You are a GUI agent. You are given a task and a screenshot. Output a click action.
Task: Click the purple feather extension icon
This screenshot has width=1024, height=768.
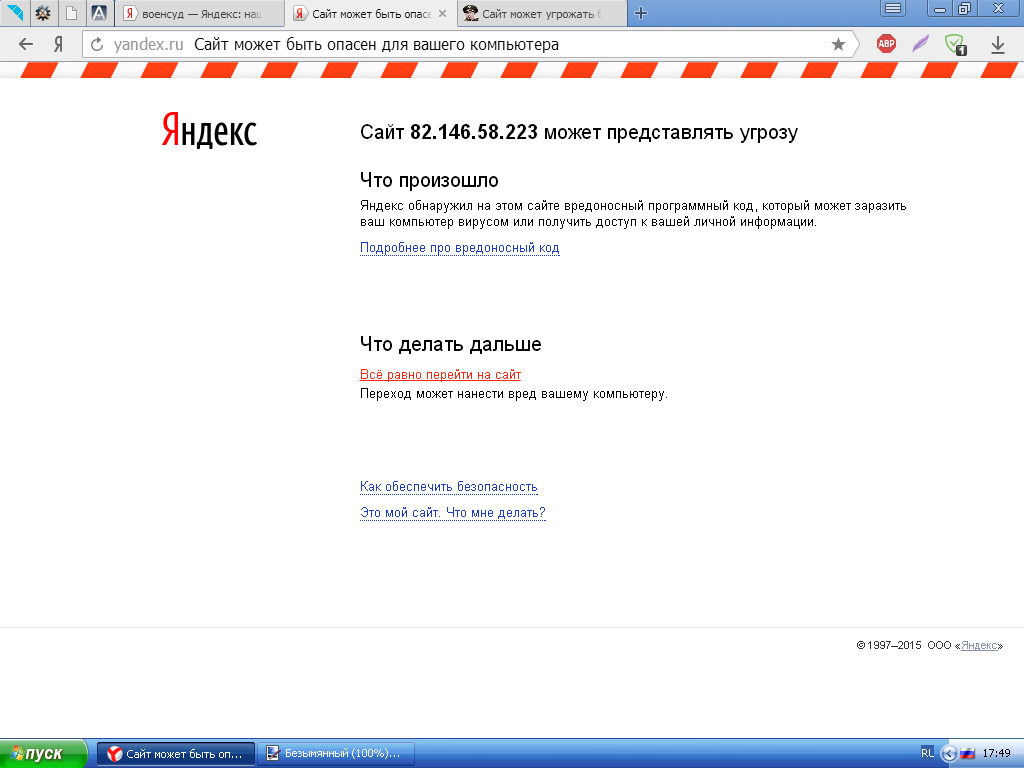(x=920, y=44)
